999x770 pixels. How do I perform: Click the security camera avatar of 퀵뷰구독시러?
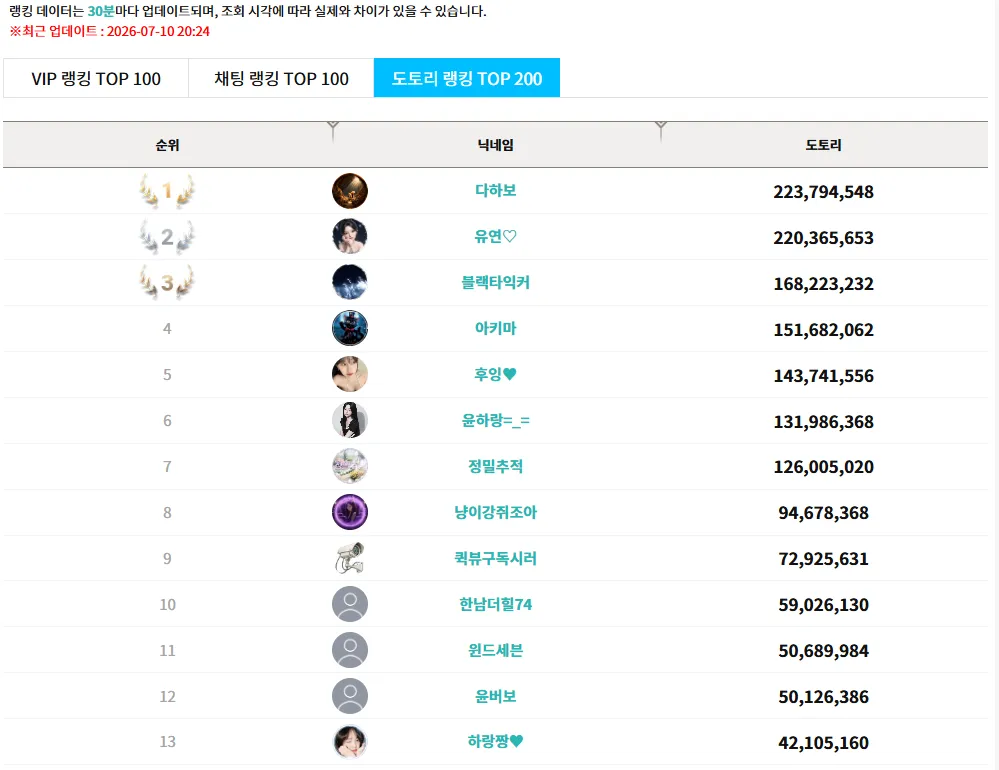coord(350,559)
